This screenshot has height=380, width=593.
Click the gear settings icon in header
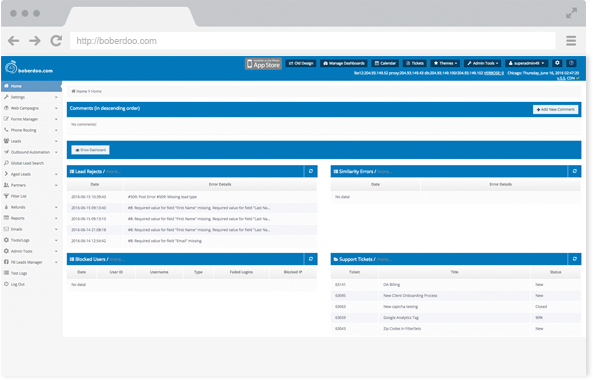[557, 63]
